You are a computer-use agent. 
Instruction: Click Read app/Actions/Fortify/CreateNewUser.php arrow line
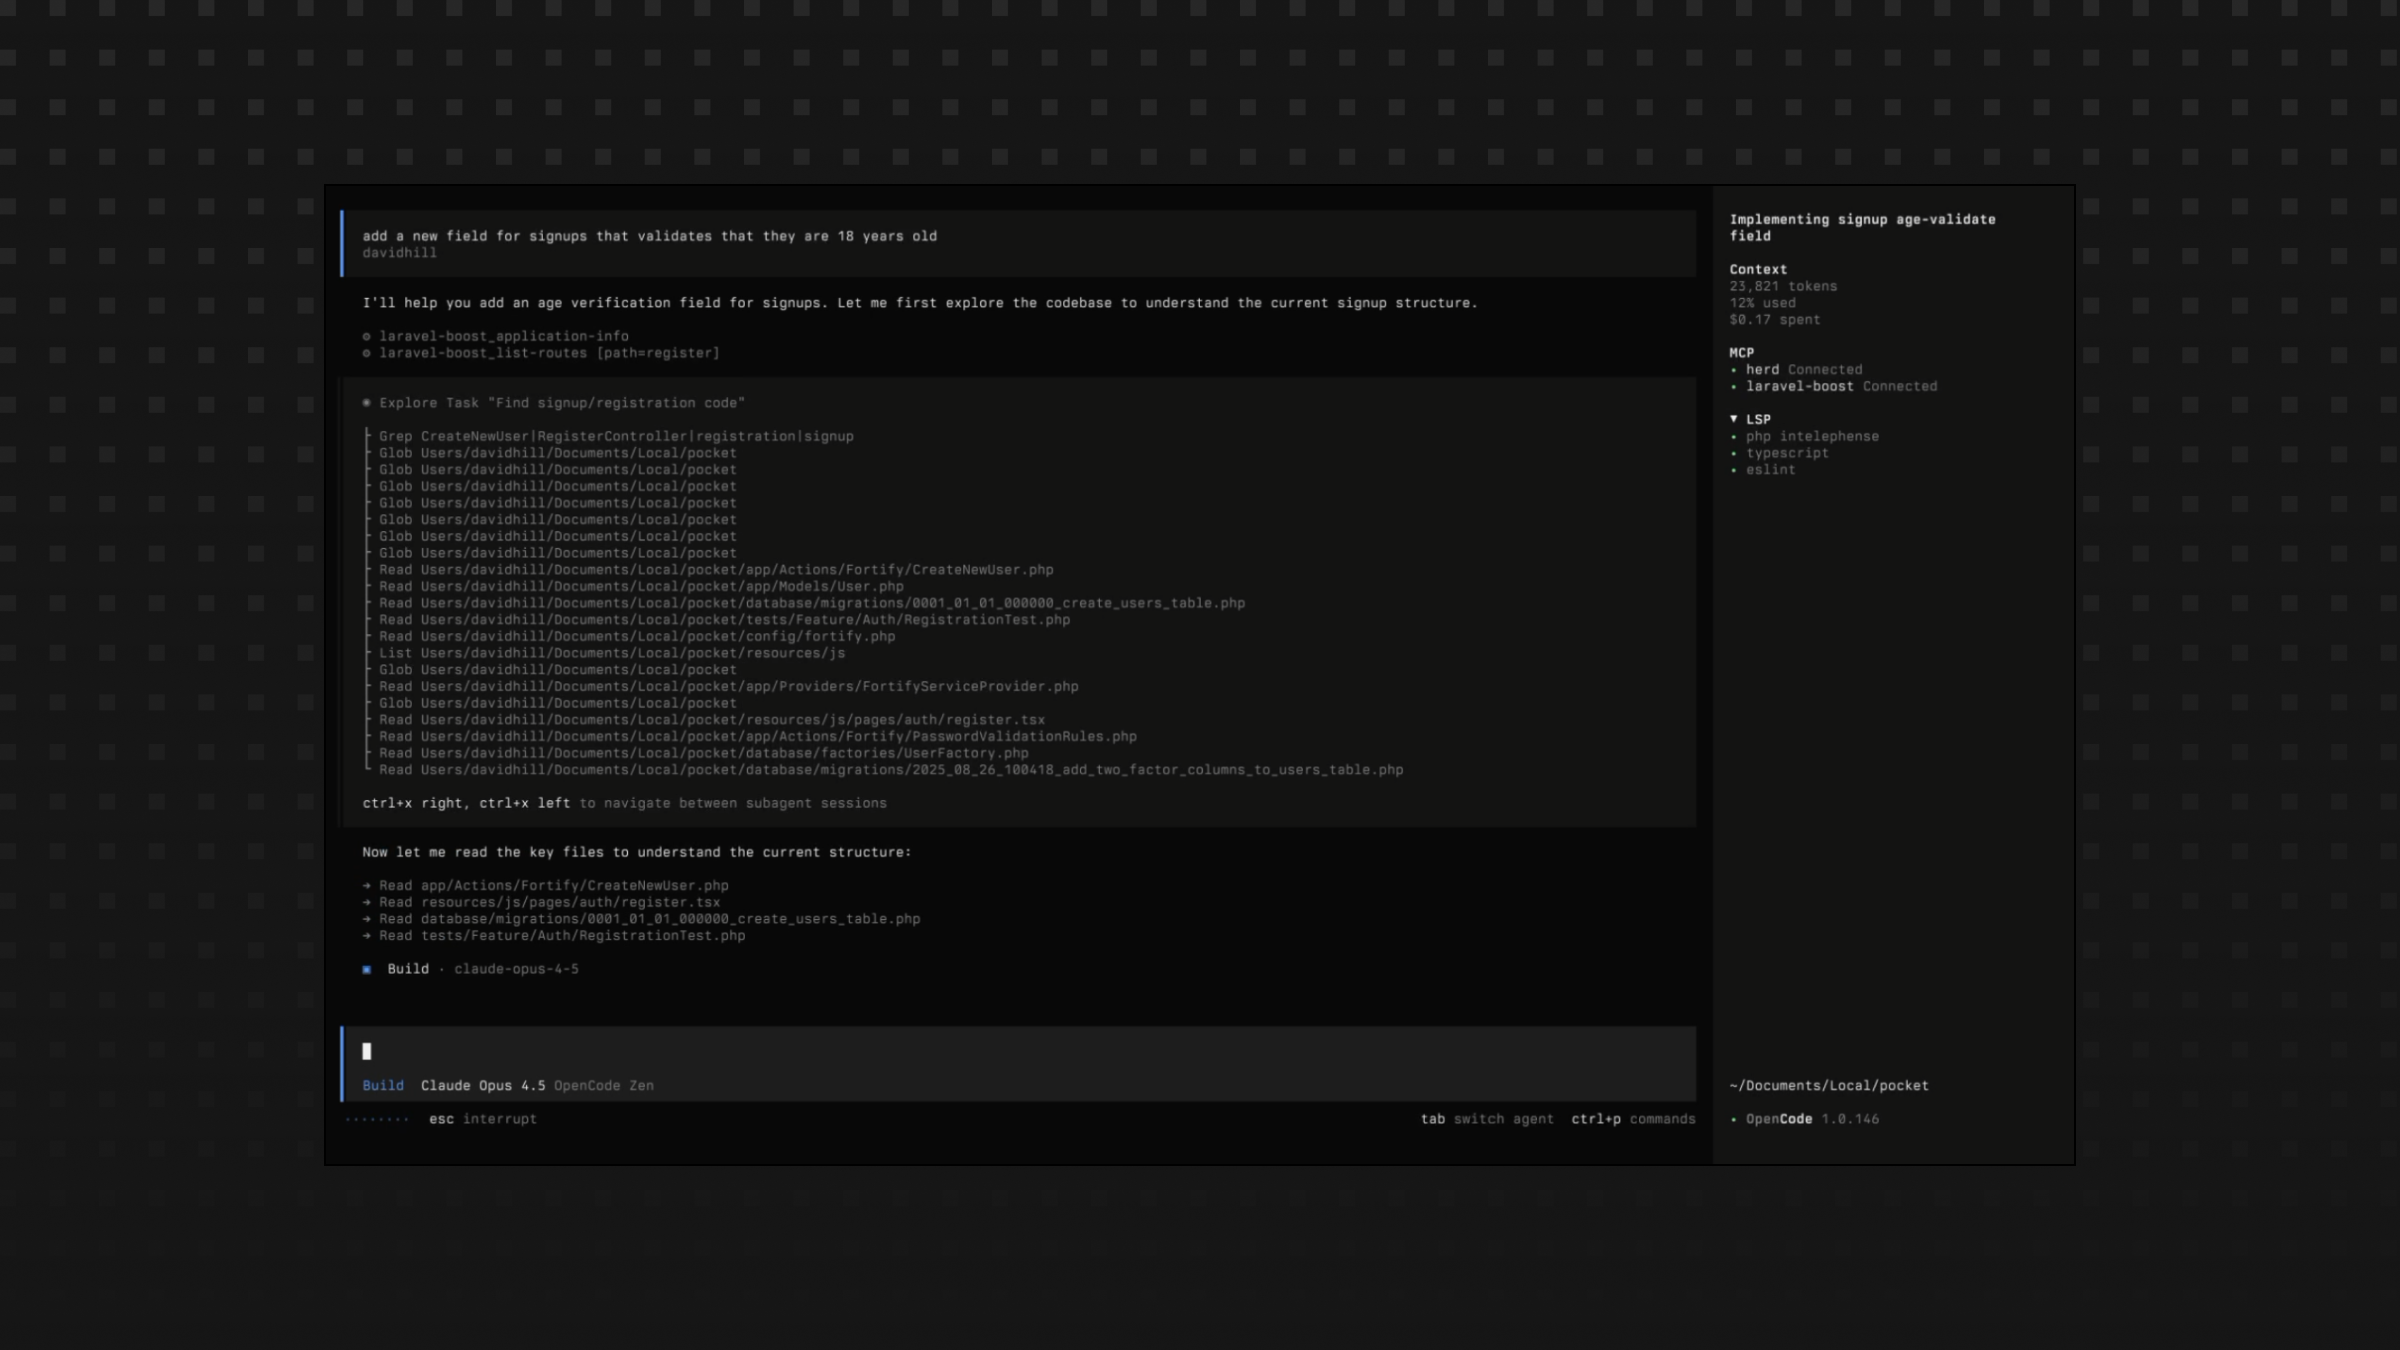546,886
